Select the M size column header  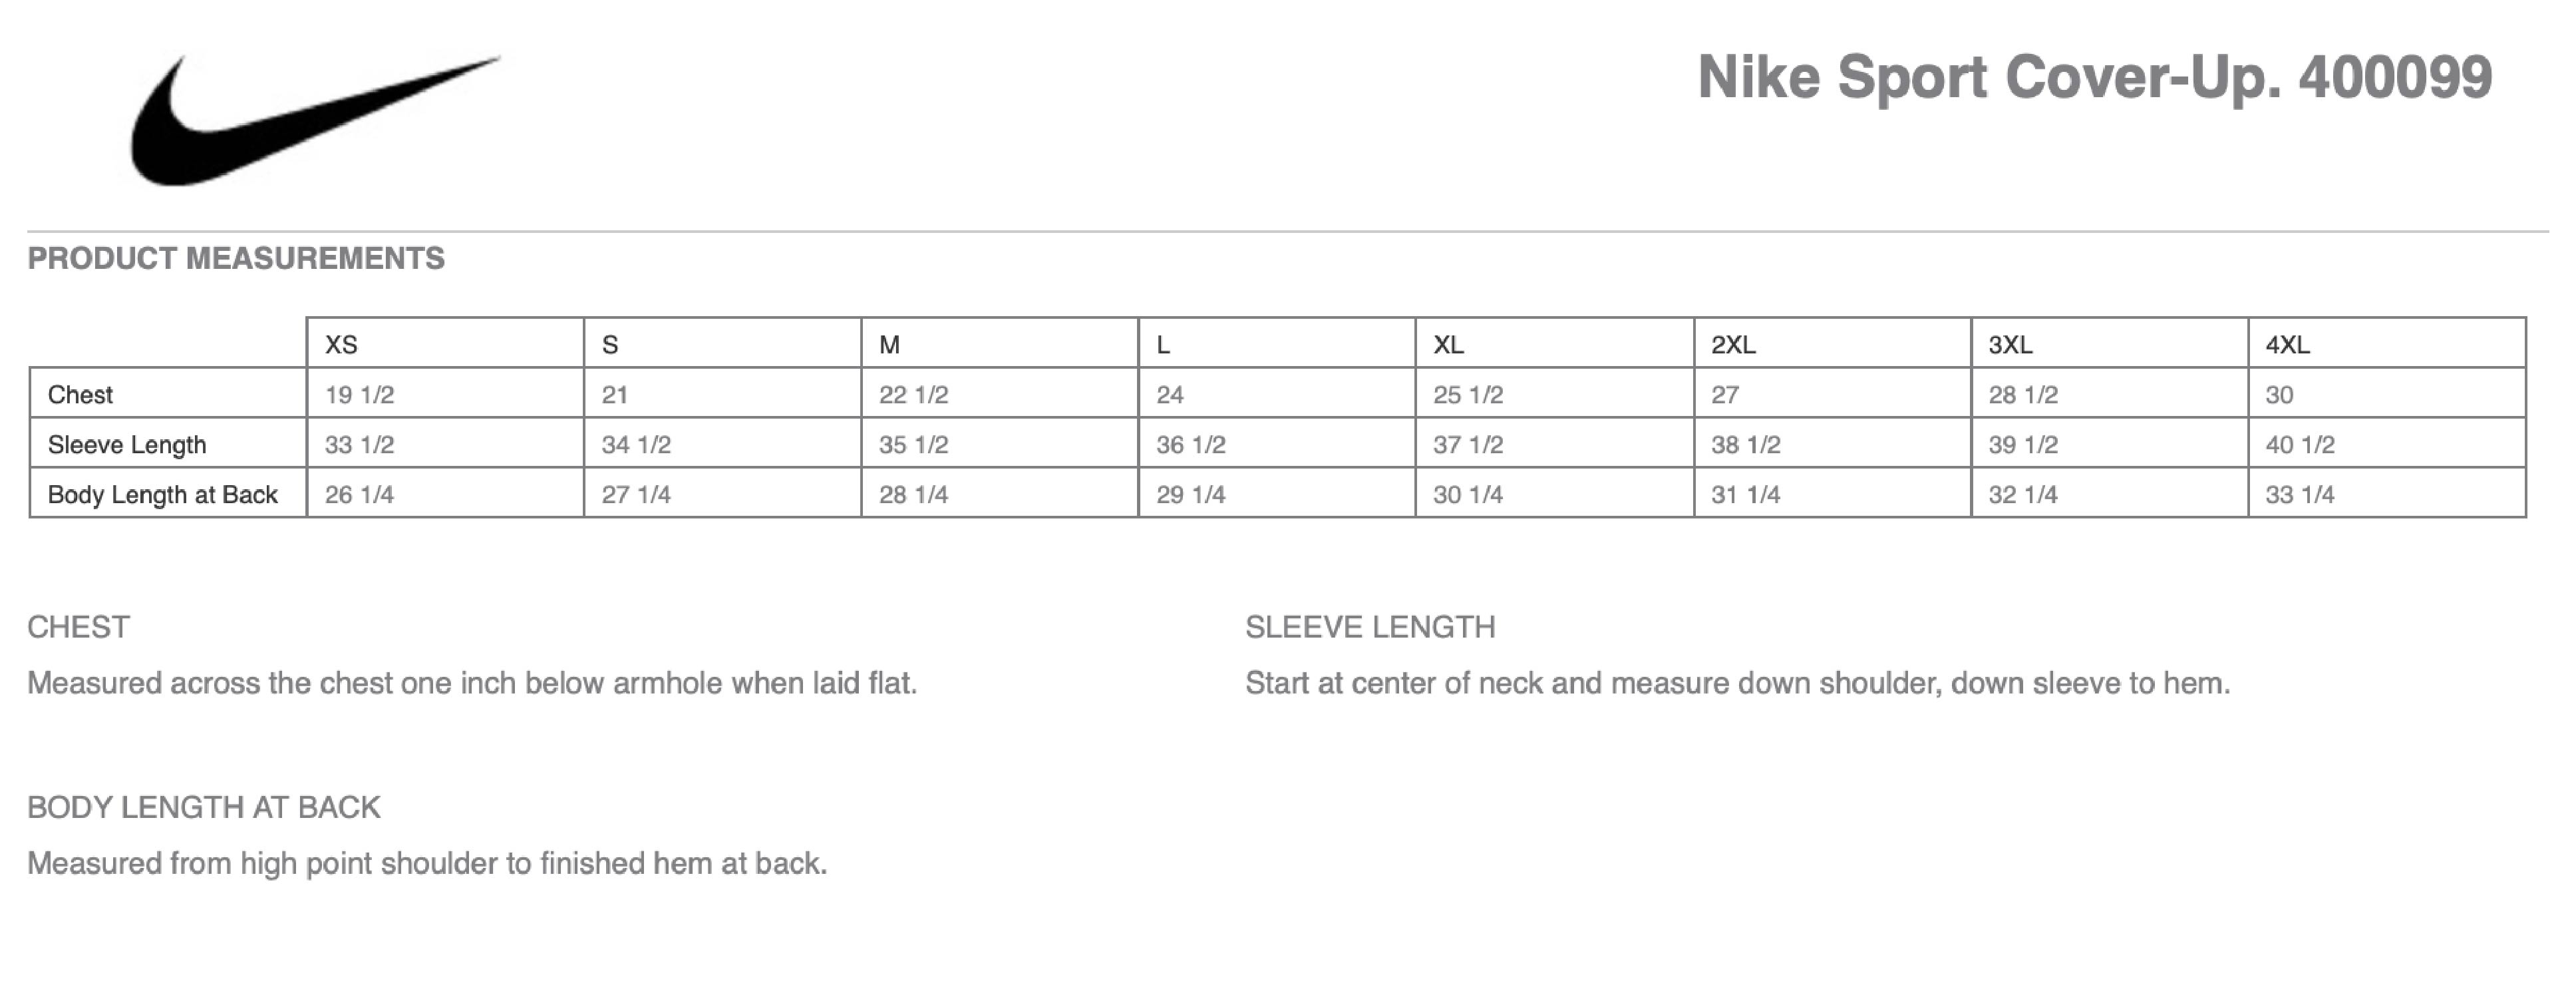click(x=889, y=345)
